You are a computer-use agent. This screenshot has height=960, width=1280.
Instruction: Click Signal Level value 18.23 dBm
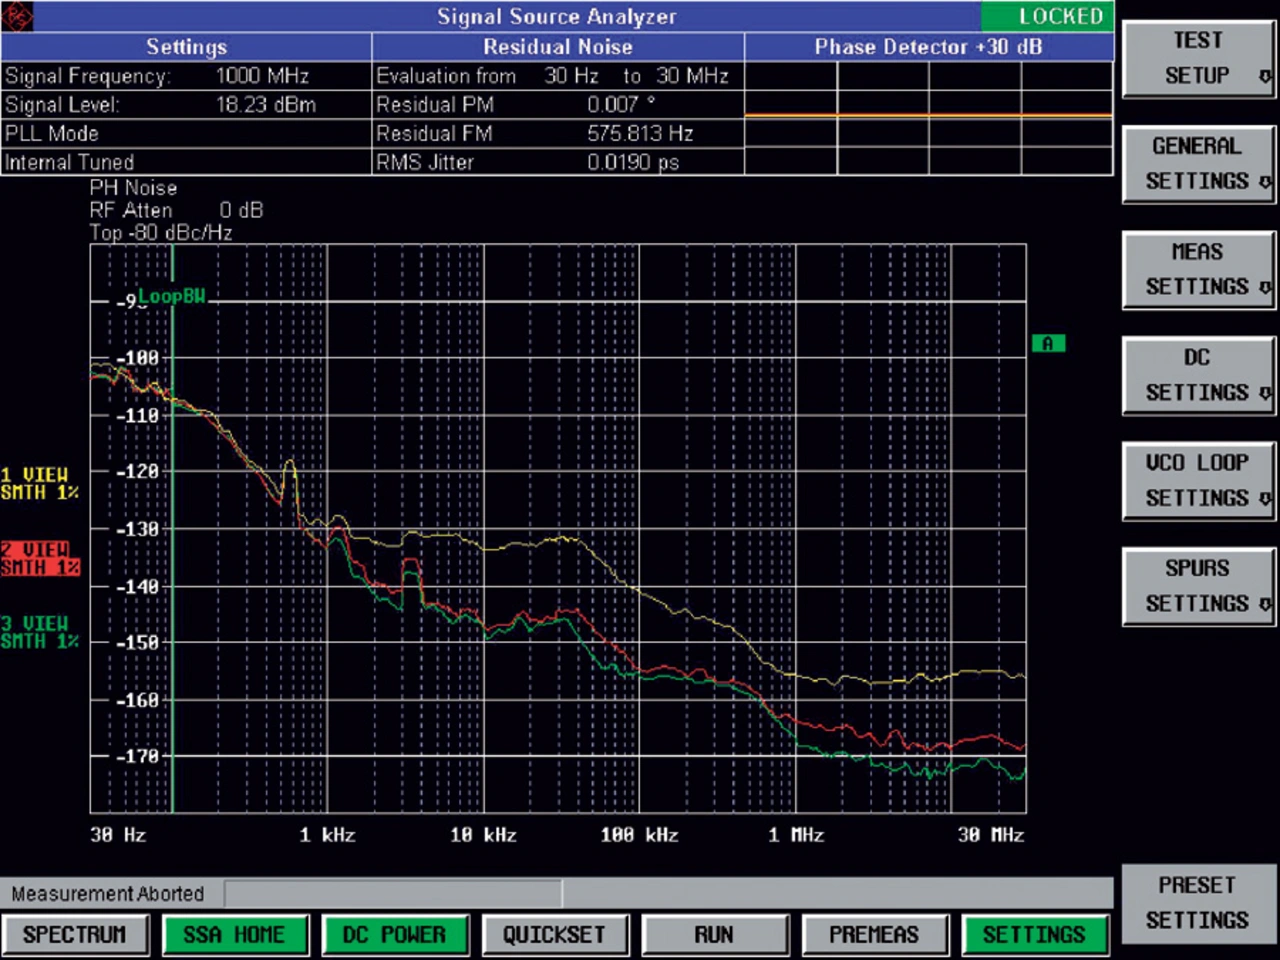(x=266, y=105)
